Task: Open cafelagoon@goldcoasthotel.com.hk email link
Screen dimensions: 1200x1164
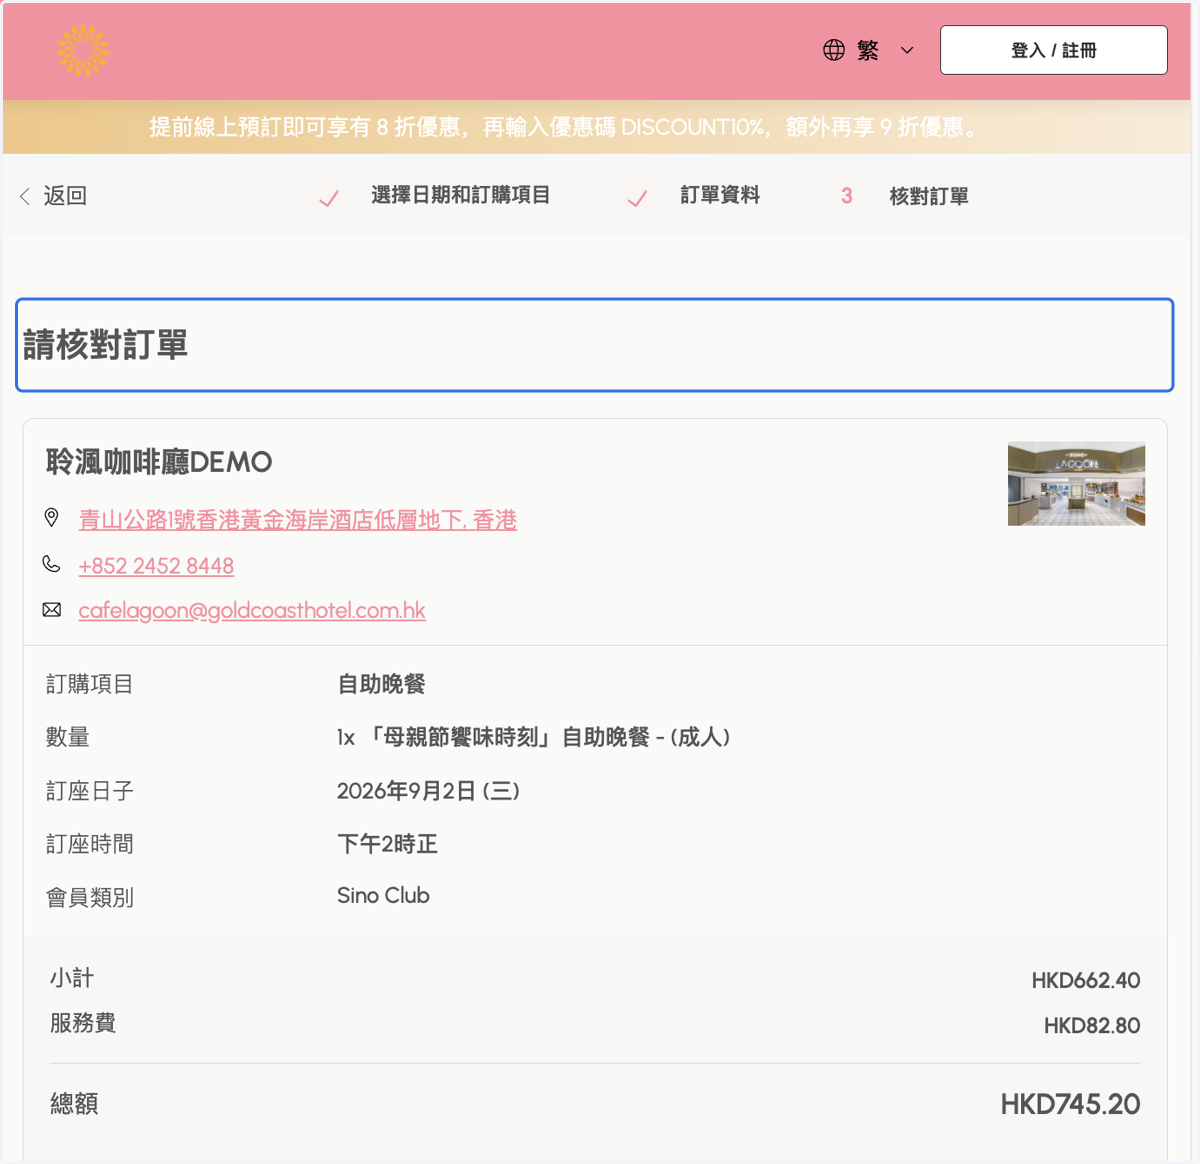Action: coord(252,610)
